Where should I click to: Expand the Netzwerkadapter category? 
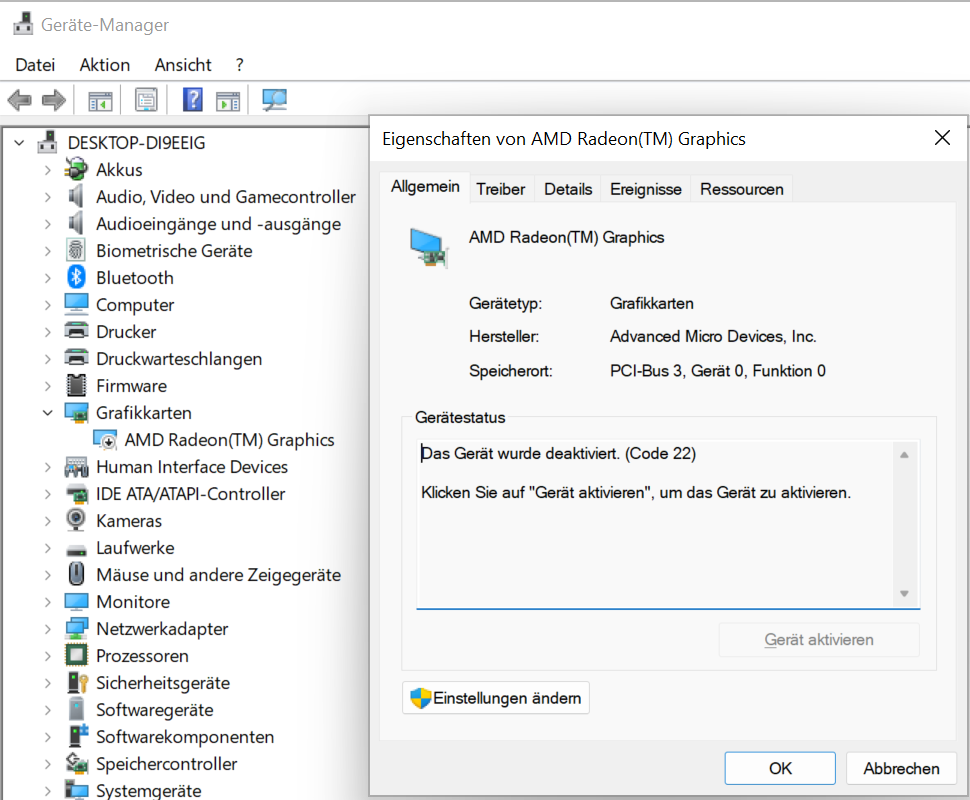(48, 629)
